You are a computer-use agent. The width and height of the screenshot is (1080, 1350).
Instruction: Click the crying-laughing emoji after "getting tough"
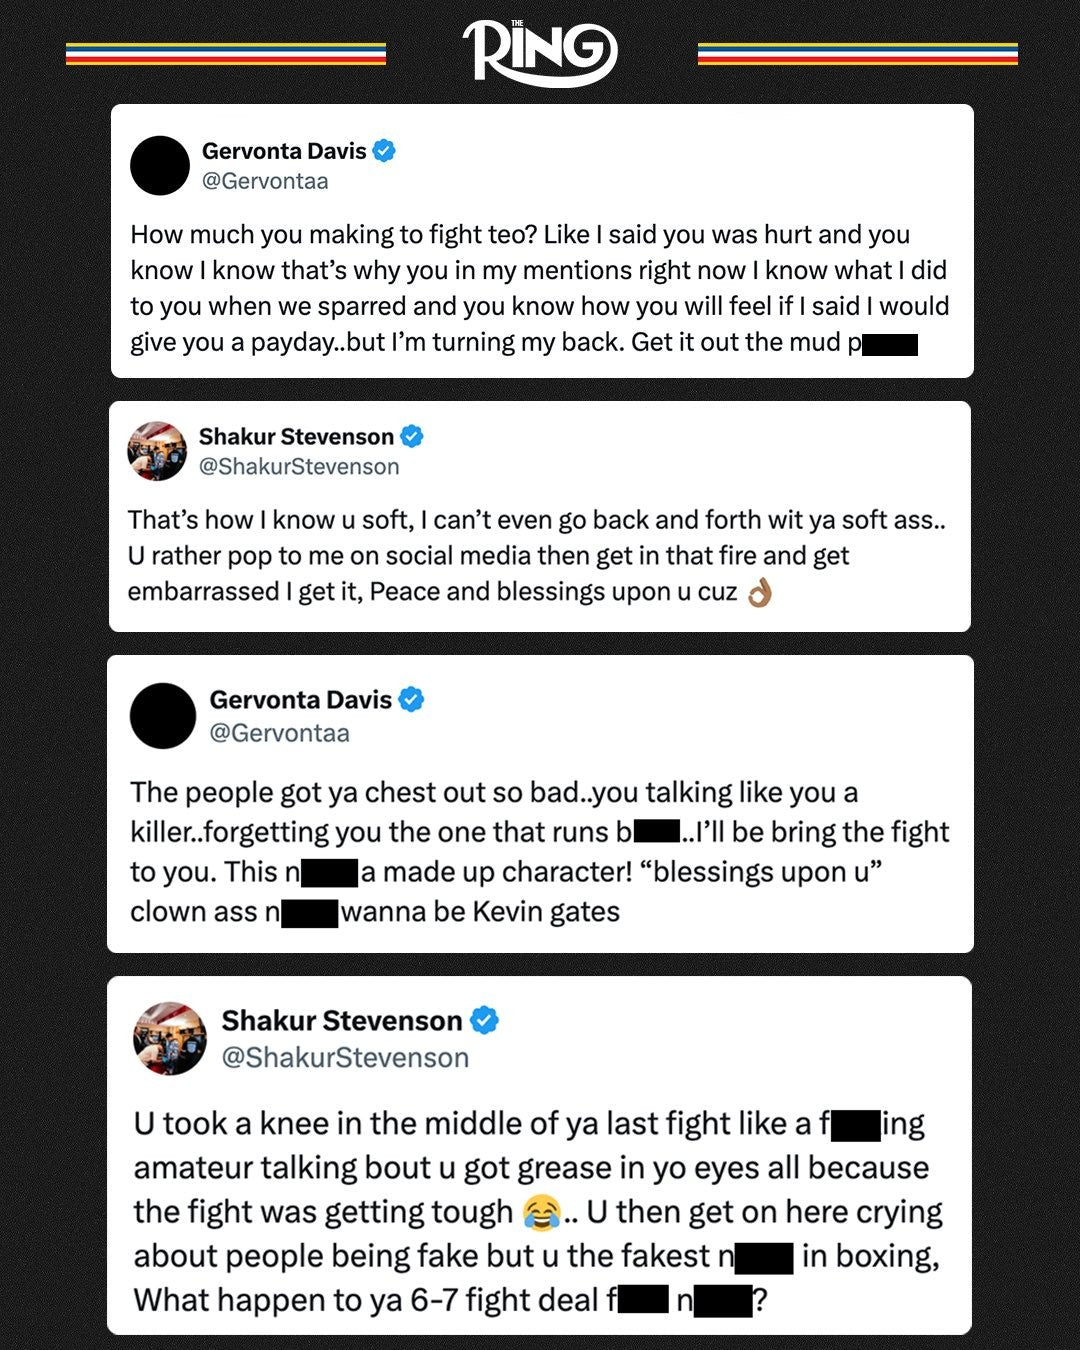pos(541,1213)
